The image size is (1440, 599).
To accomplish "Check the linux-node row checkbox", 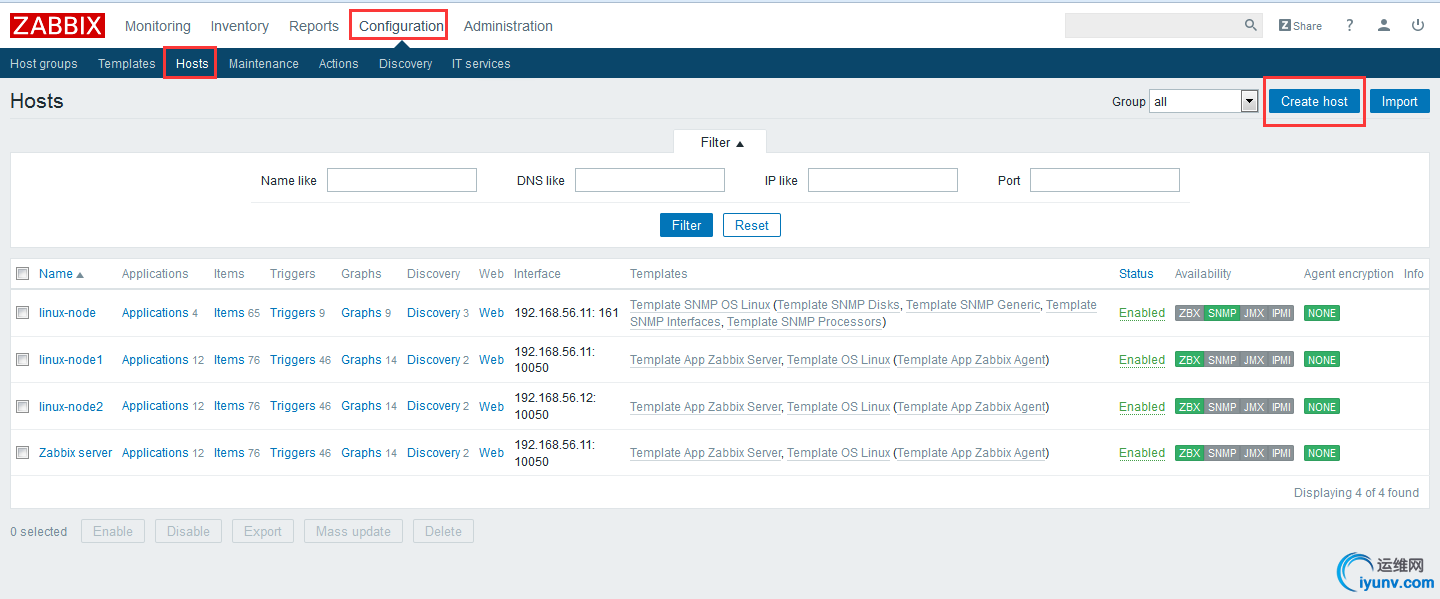I will [23, 313].
